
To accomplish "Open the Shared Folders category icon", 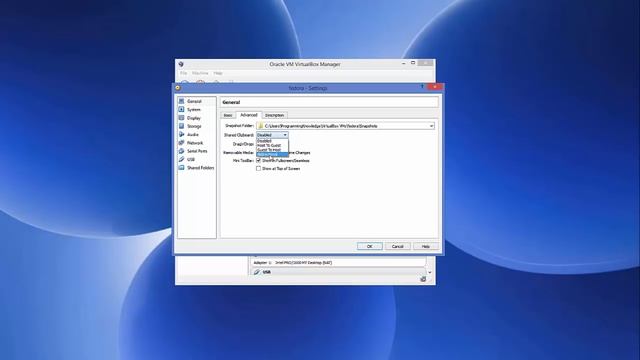I will click(x=182, y=168).
